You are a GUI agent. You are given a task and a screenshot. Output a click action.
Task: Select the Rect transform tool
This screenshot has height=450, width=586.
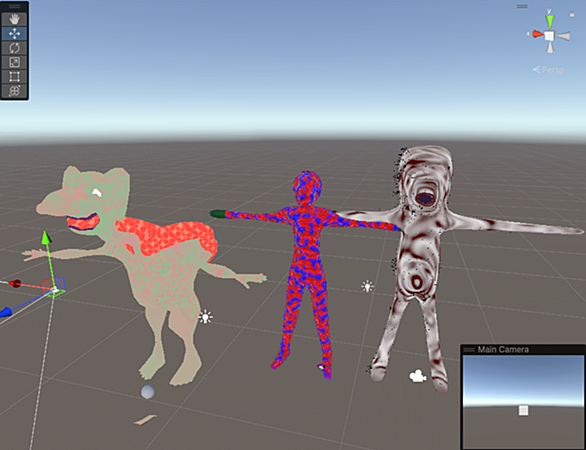pos(14,77)
